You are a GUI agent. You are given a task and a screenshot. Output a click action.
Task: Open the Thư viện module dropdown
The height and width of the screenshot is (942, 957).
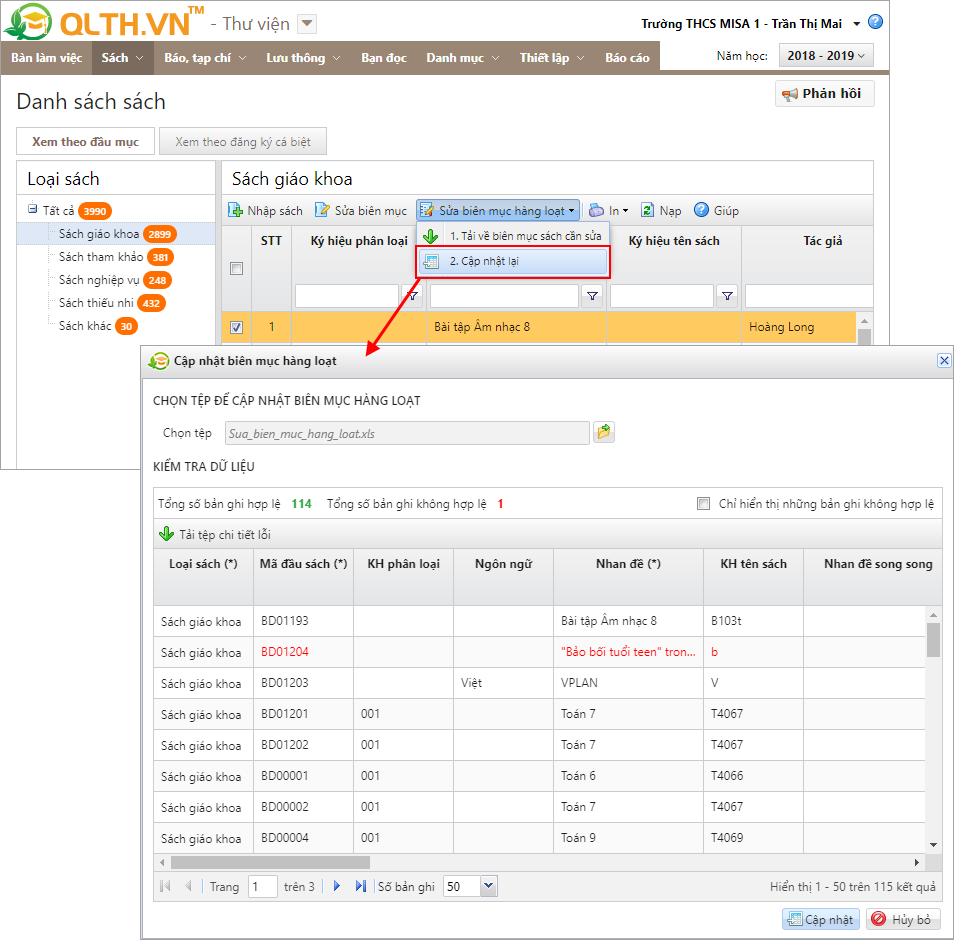click(x=307, y=24)
